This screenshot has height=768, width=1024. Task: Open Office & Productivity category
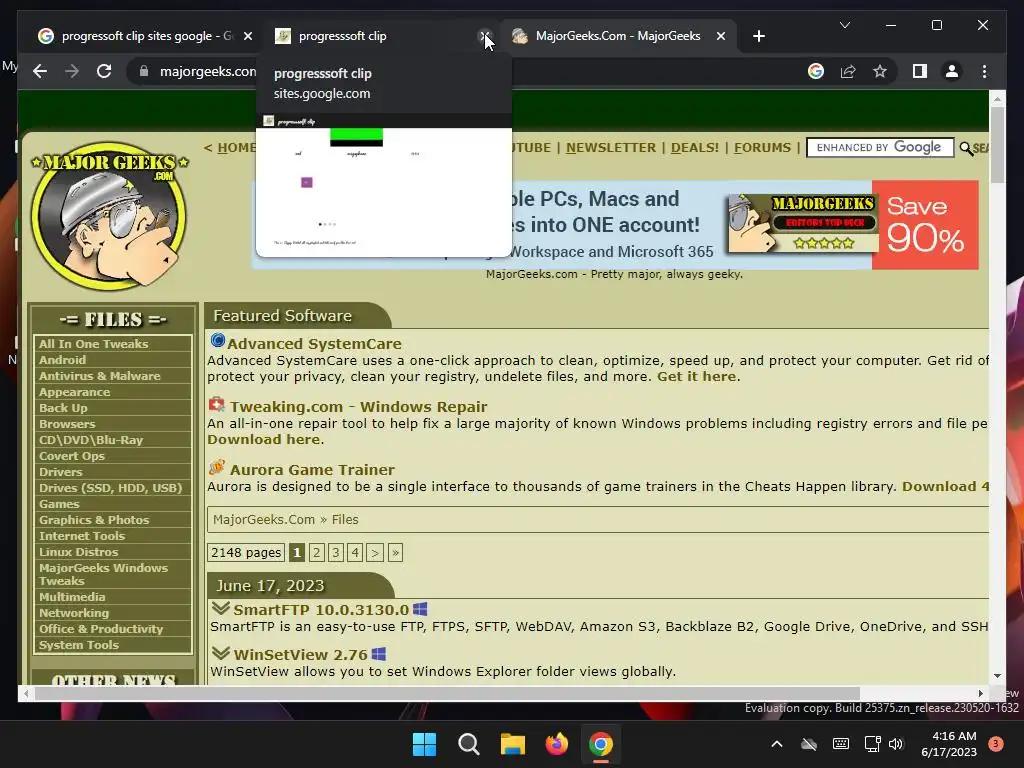101,629
